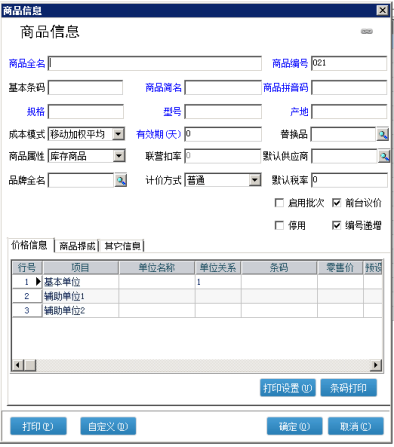The height and width of the screenshot is (447, 394).
Task: Click the 联营扣率 field
Action: (x=223, y=156)
